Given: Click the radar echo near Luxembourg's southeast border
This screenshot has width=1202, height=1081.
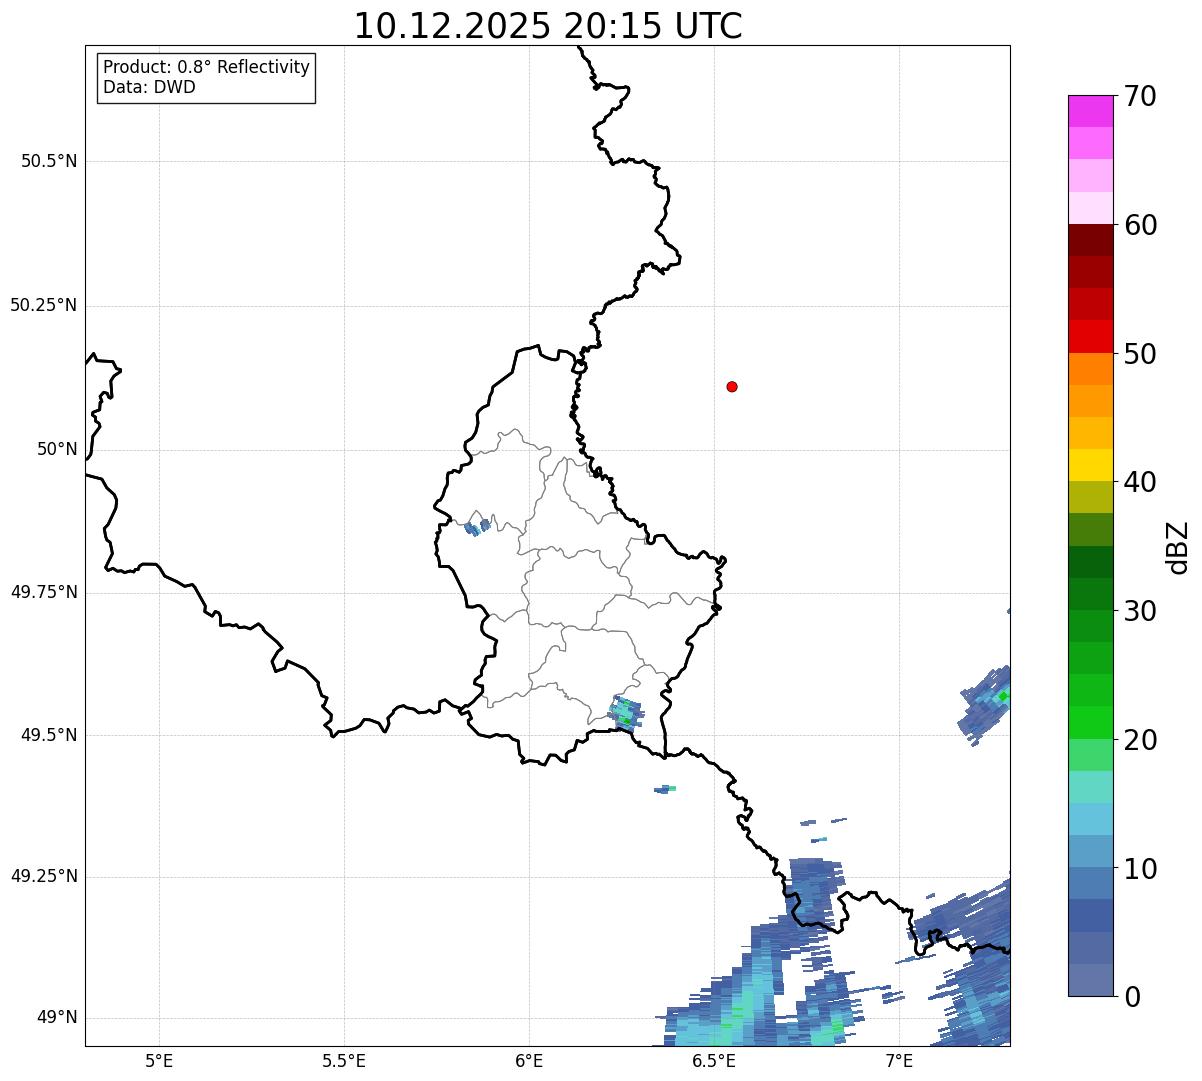Looking at the screenshot, I should click(x=626, y=712).
